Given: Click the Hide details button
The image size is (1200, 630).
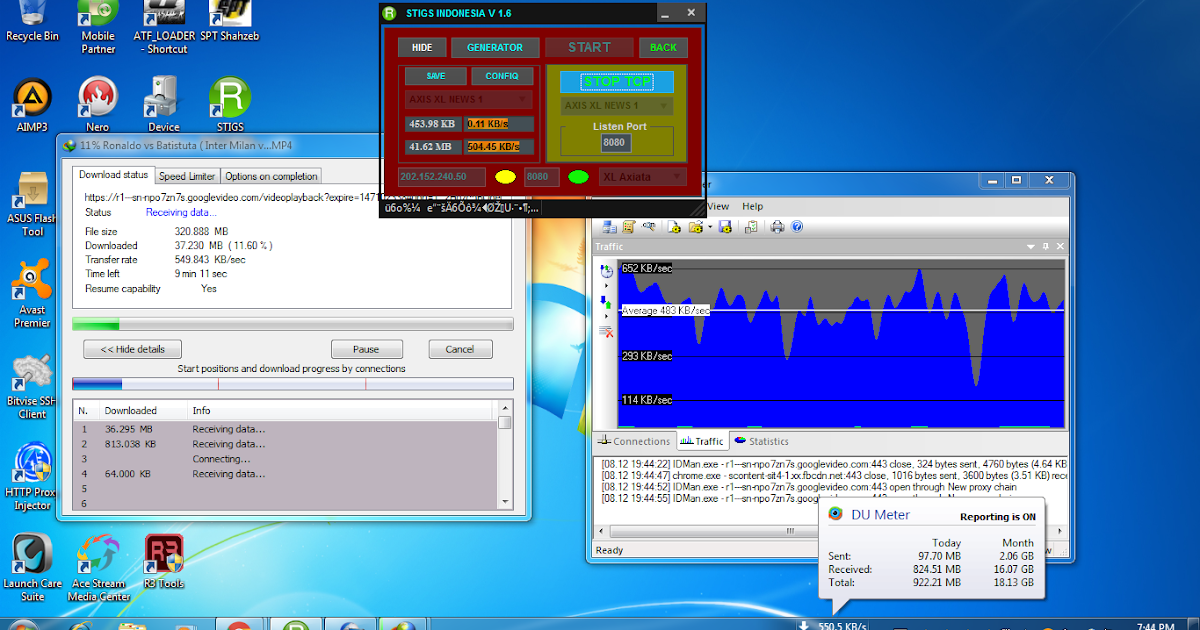Looking at the screenshot, I should click(132, 349).
